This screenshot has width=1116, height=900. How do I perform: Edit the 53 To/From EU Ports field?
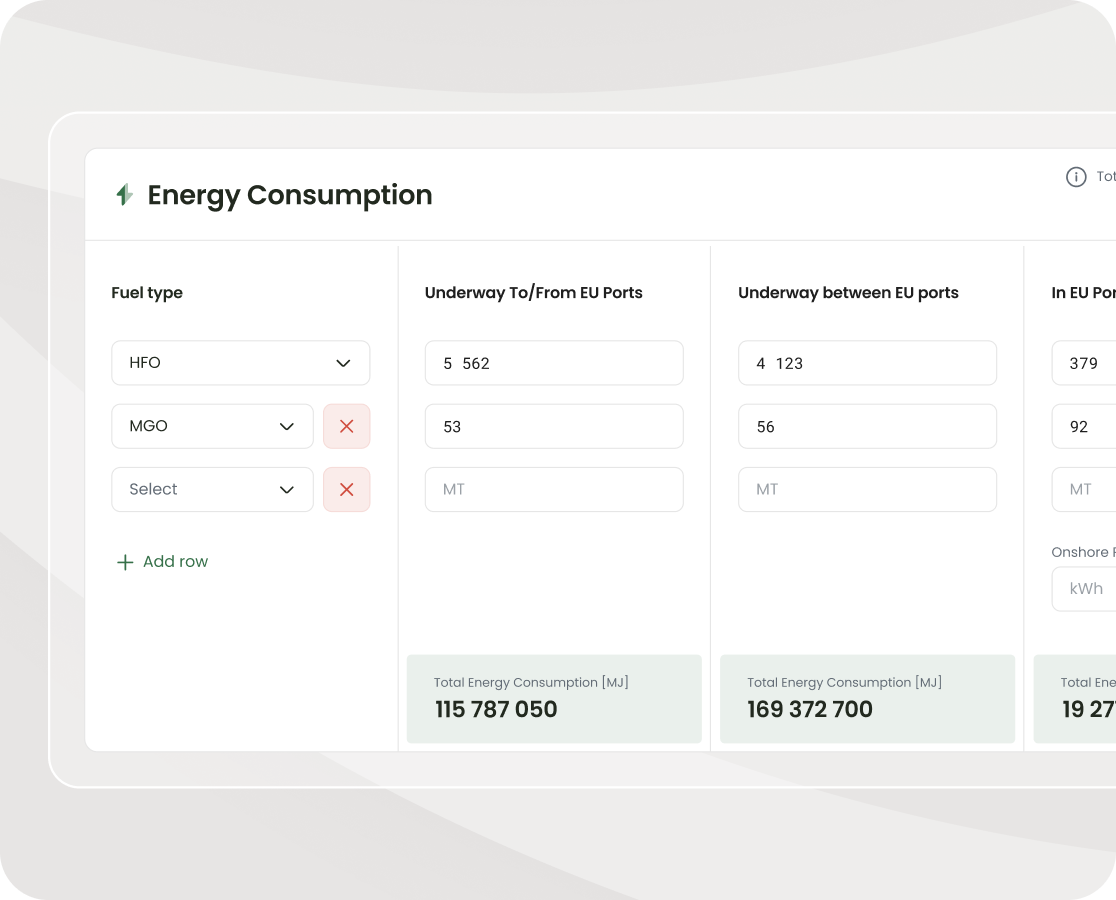[553, 426]
